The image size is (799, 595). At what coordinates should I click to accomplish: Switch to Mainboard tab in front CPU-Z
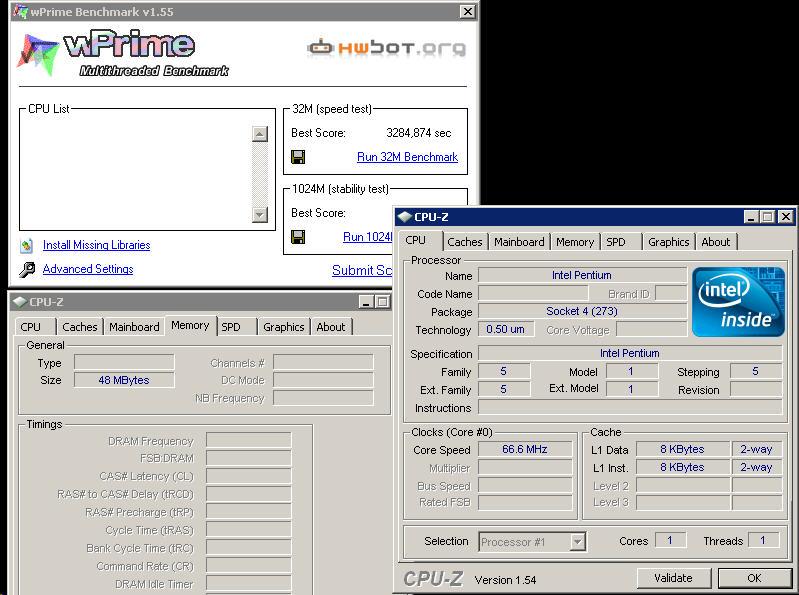519,242
